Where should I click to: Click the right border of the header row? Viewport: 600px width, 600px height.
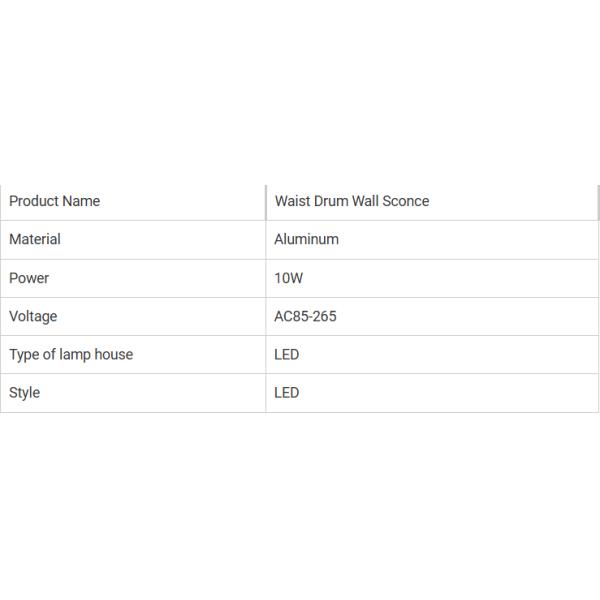pyautogui.click(x=598, y=201)
